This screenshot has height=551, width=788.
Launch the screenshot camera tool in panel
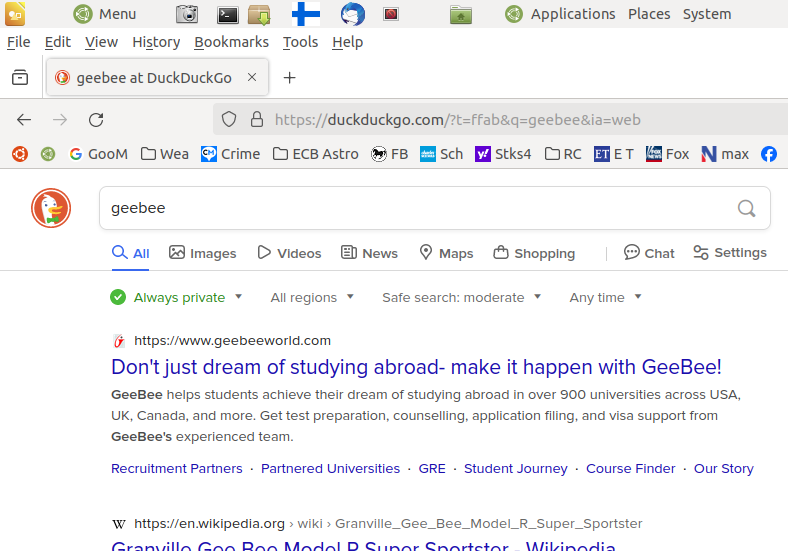pos(187,14)
